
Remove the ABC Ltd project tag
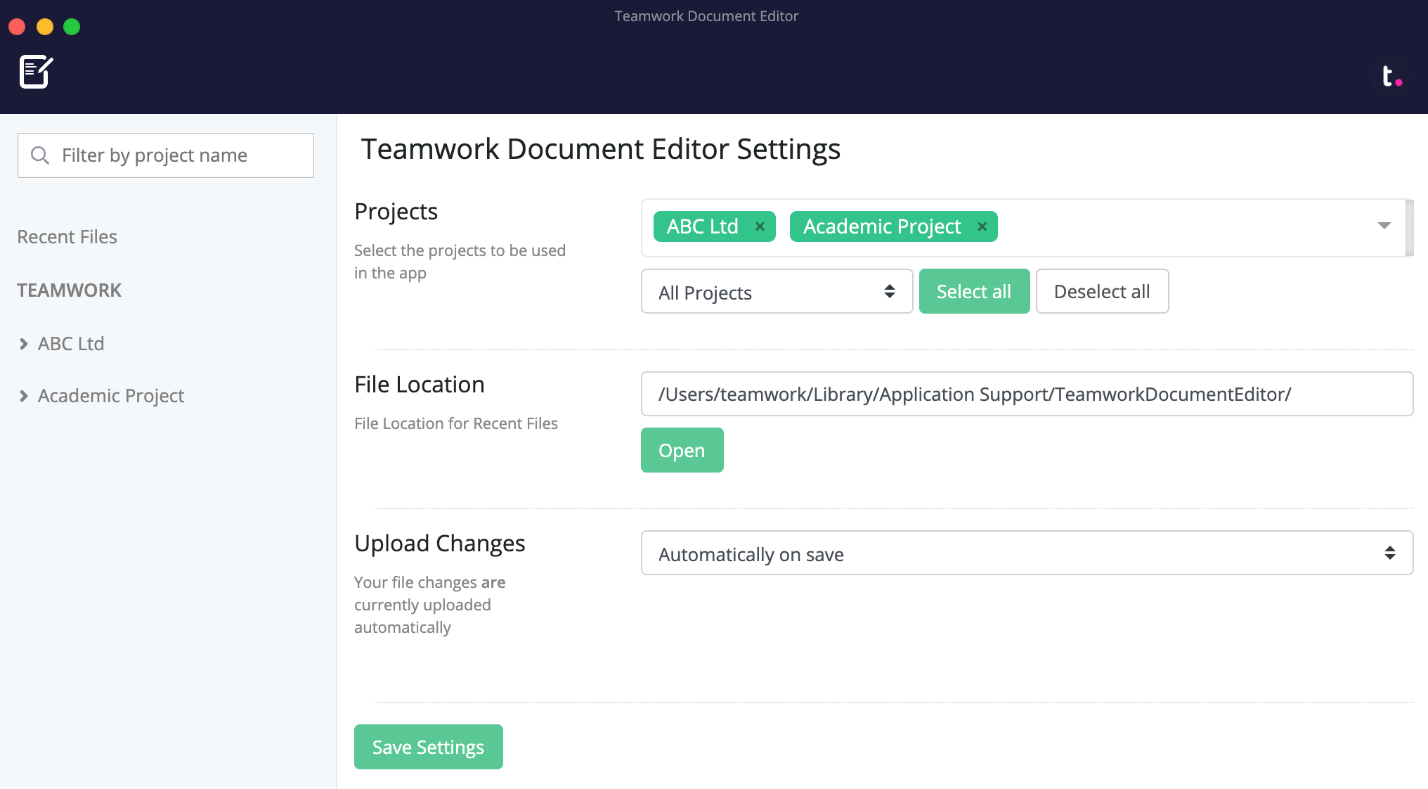click(760, 227)
